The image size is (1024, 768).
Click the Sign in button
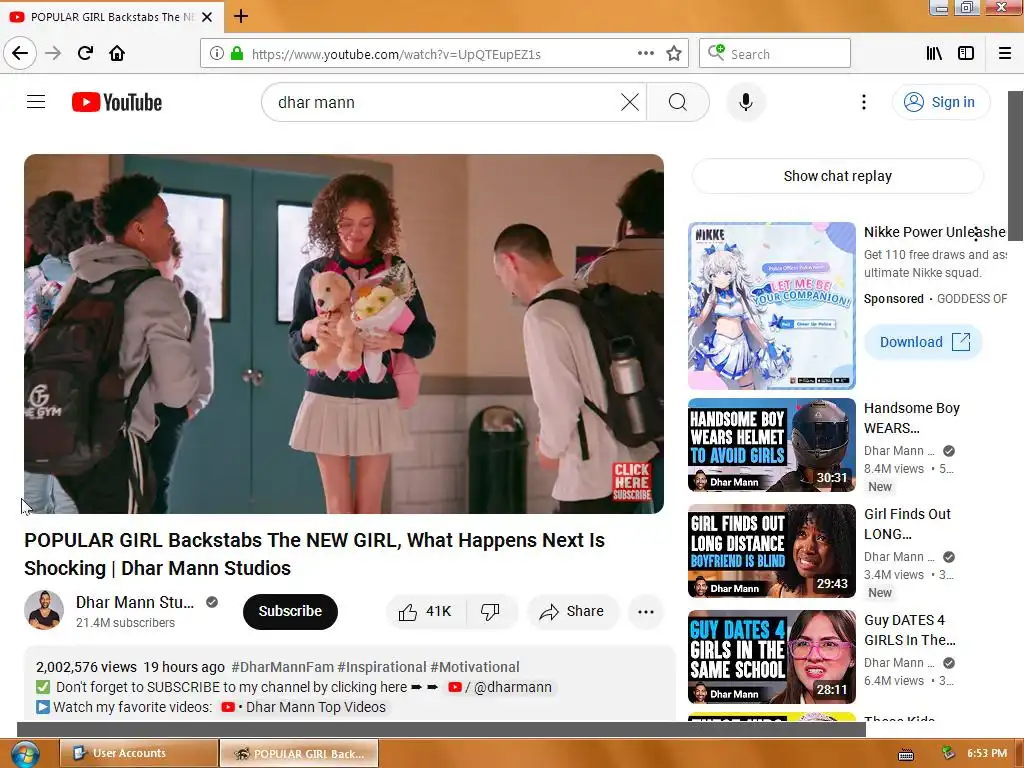[941, 103]
